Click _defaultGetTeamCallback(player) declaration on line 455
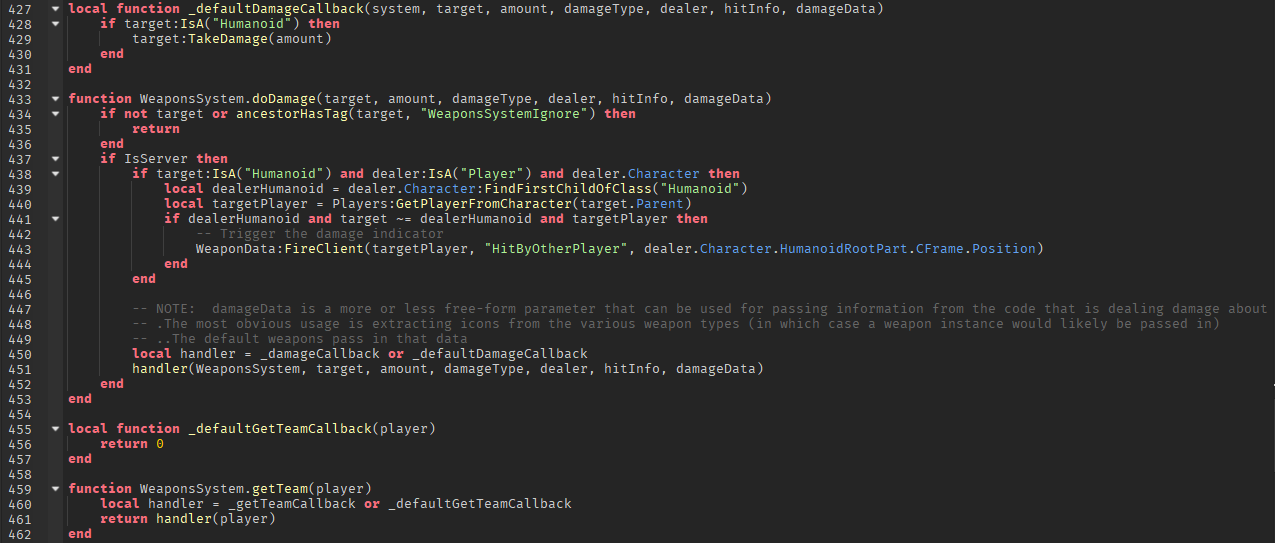The height and width of the screenshot is (543, 1275). pyautogui.click(x=311, y=428)
